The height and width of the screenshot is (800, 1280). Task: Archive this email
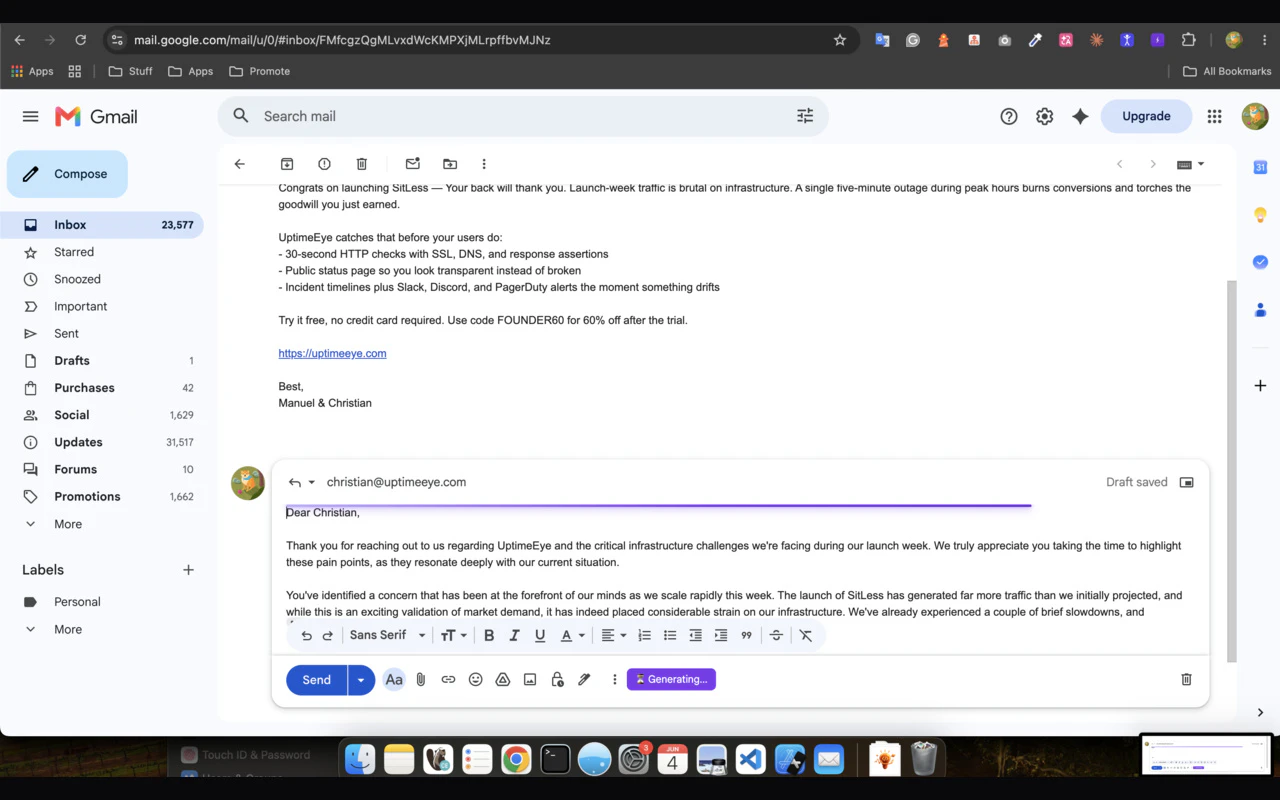pos(287,164)
